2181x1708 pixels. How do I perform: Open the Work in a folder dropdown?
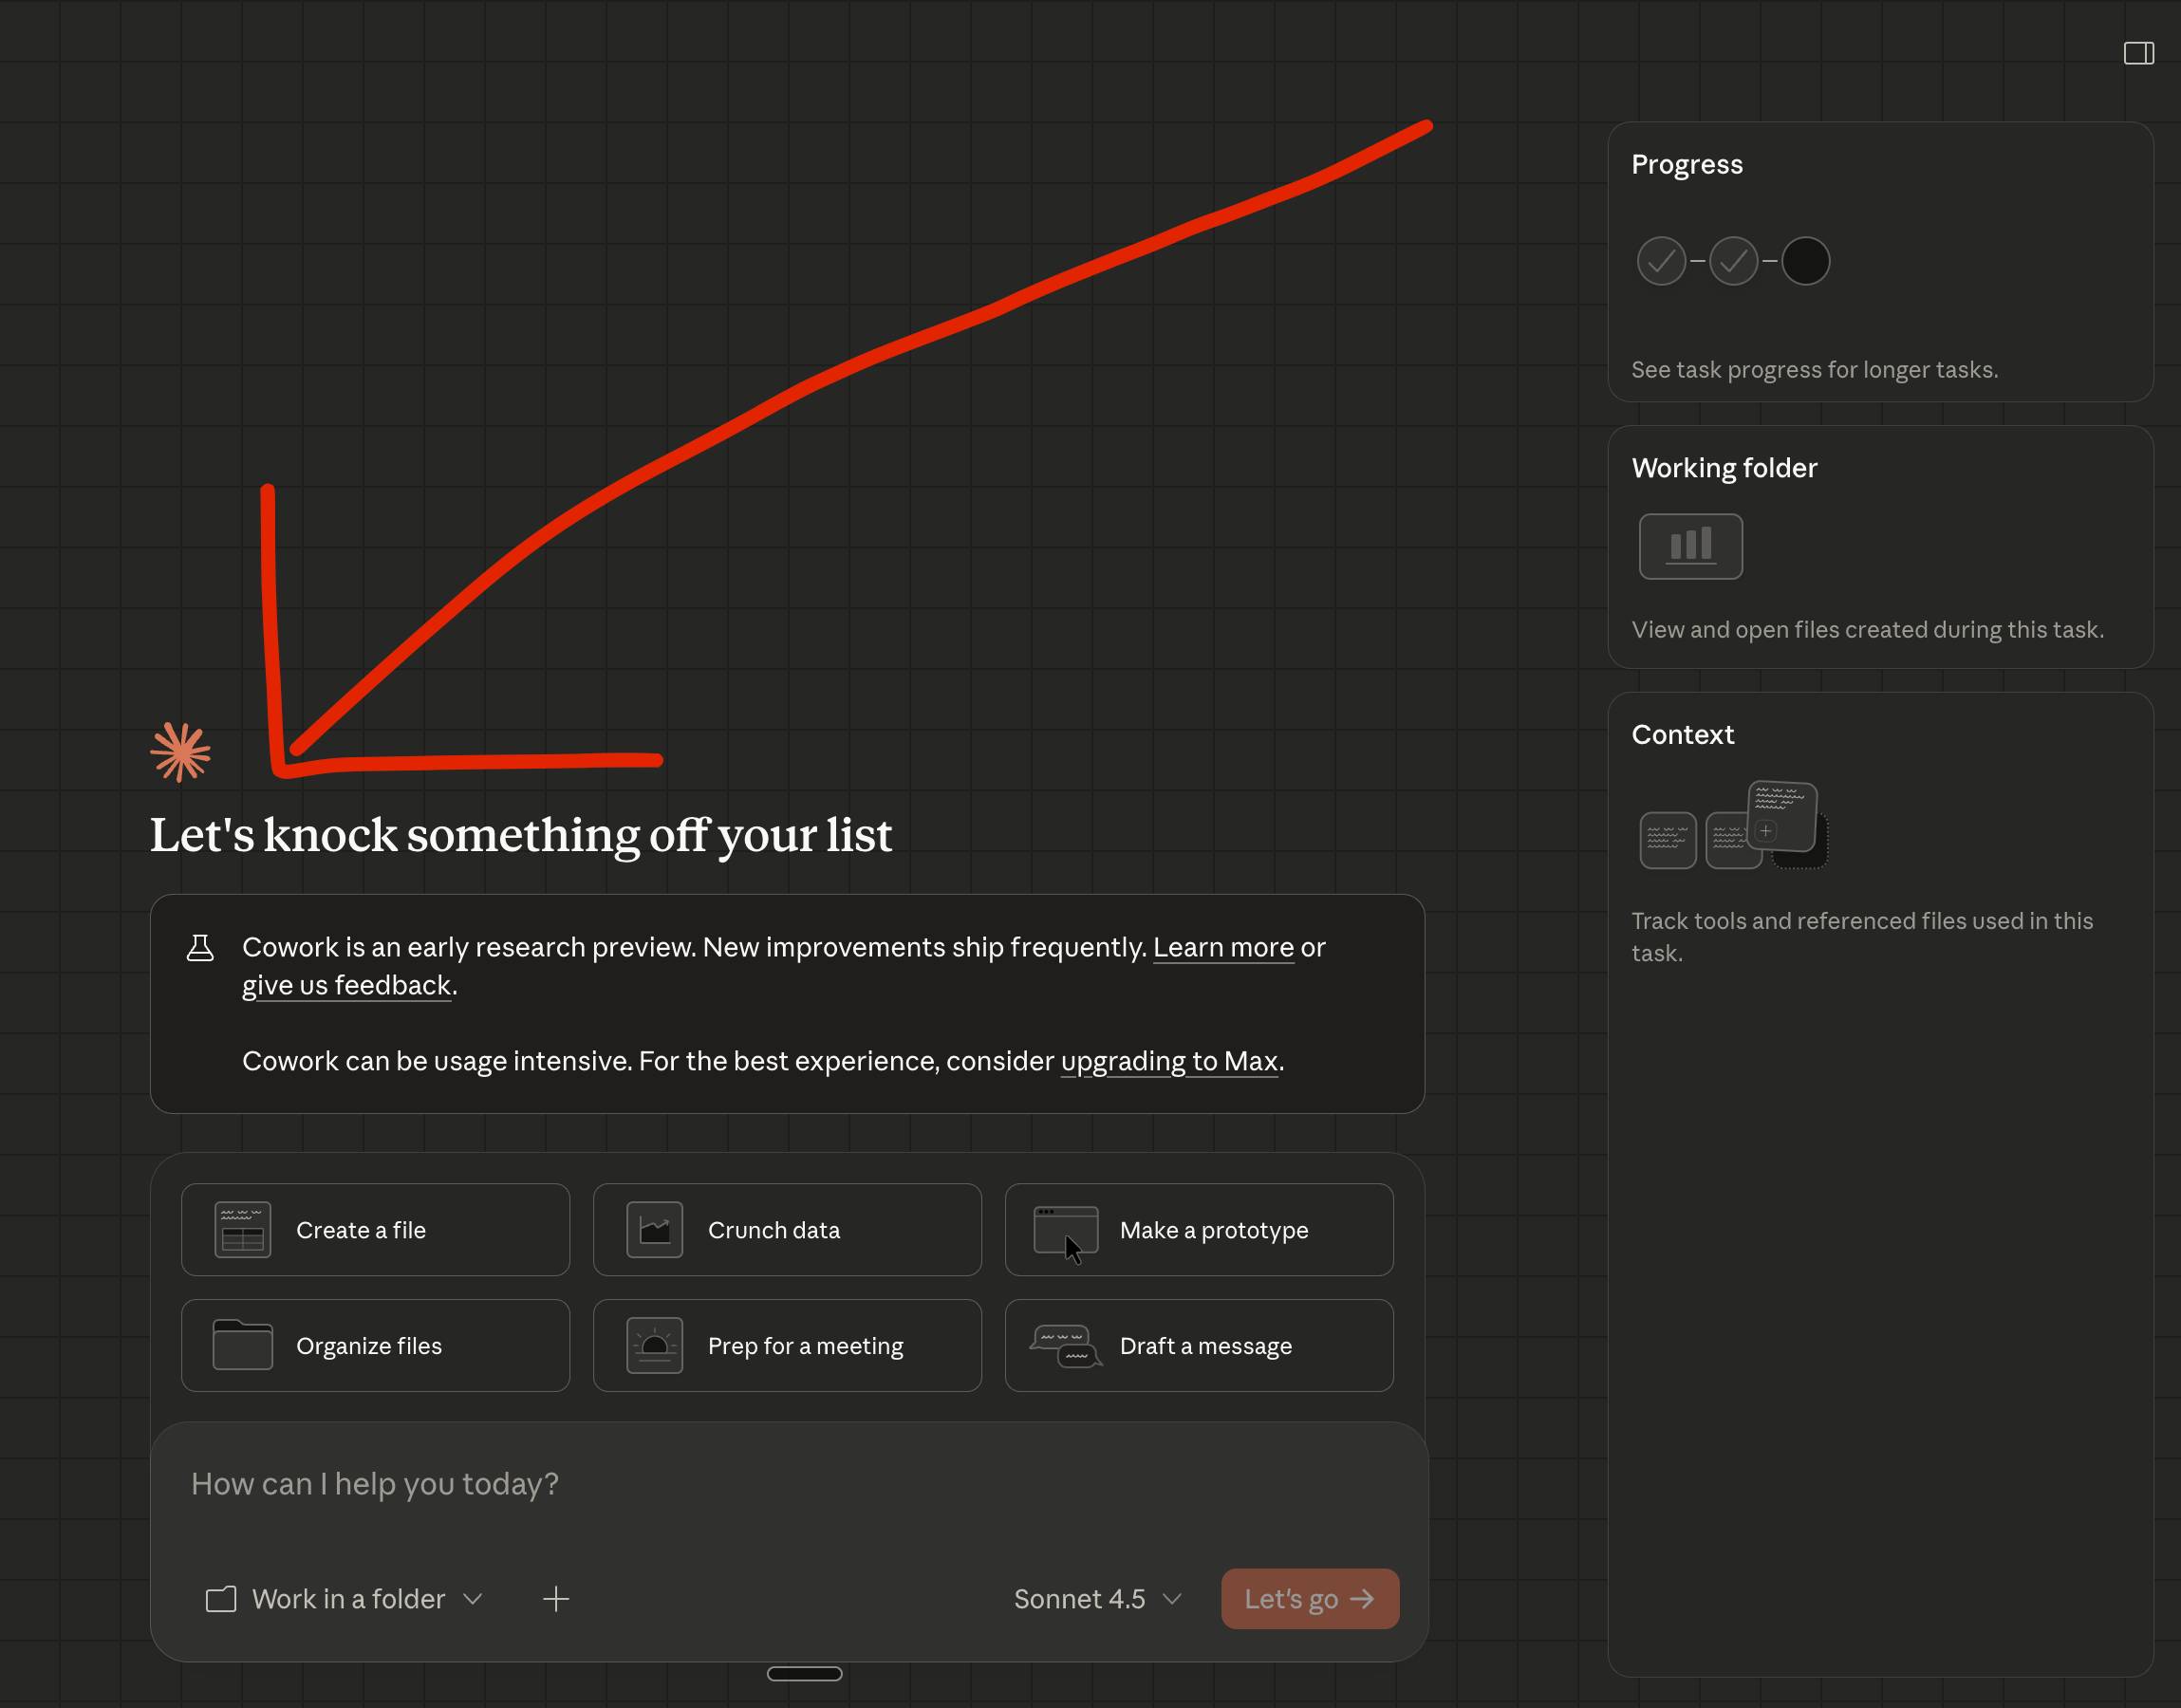pos(345,1598)
